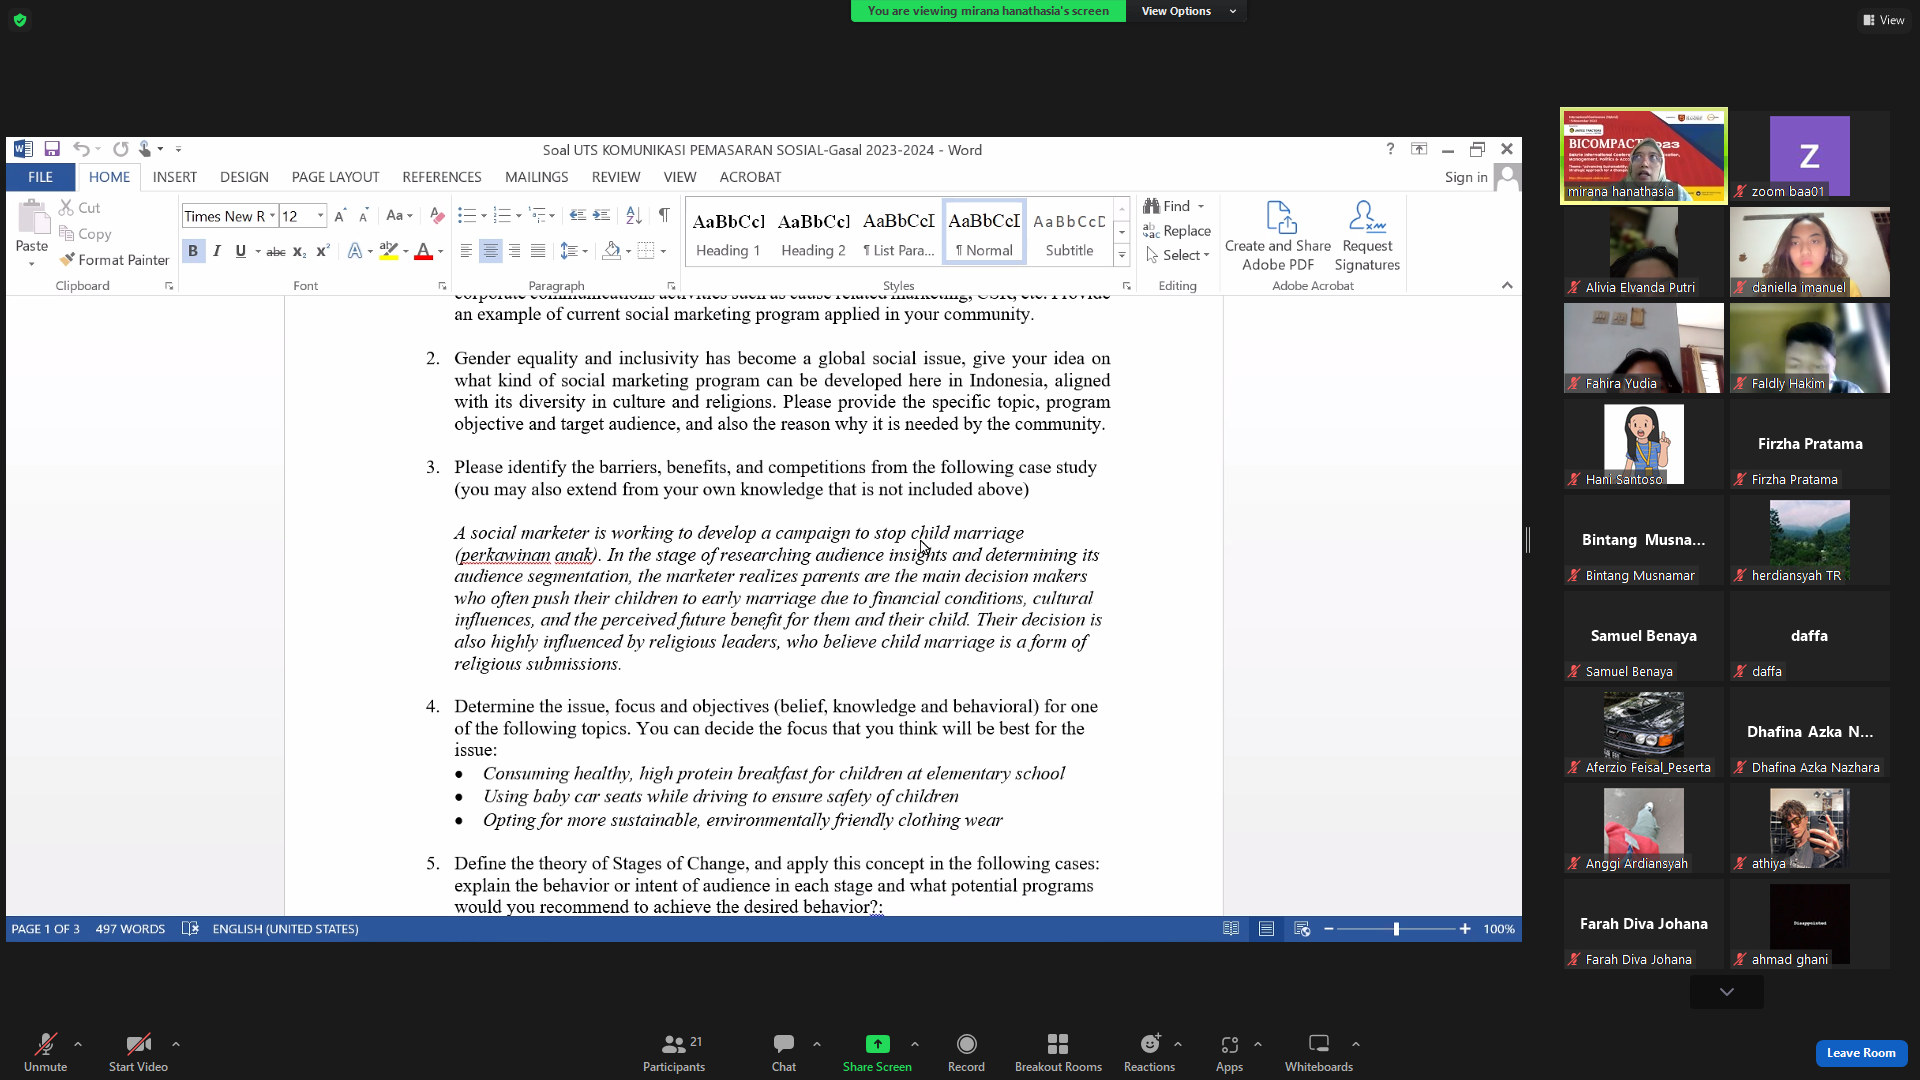Open Zoom Apps panel
1920x1080 pixels.
click(x=1229, y=1052)
